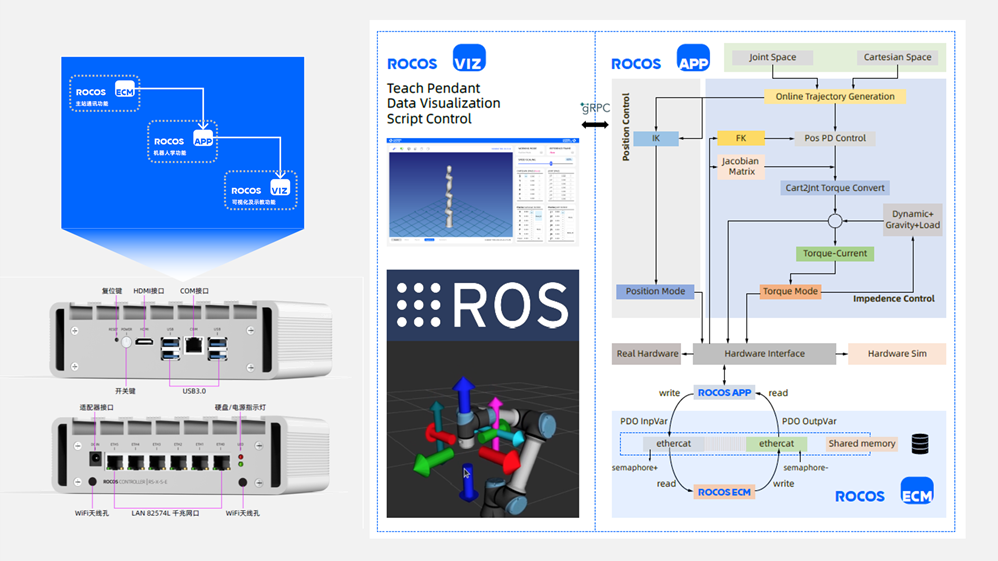Click the HDMI port on the controller
The image size is (998, 561).
coord(144,343)
